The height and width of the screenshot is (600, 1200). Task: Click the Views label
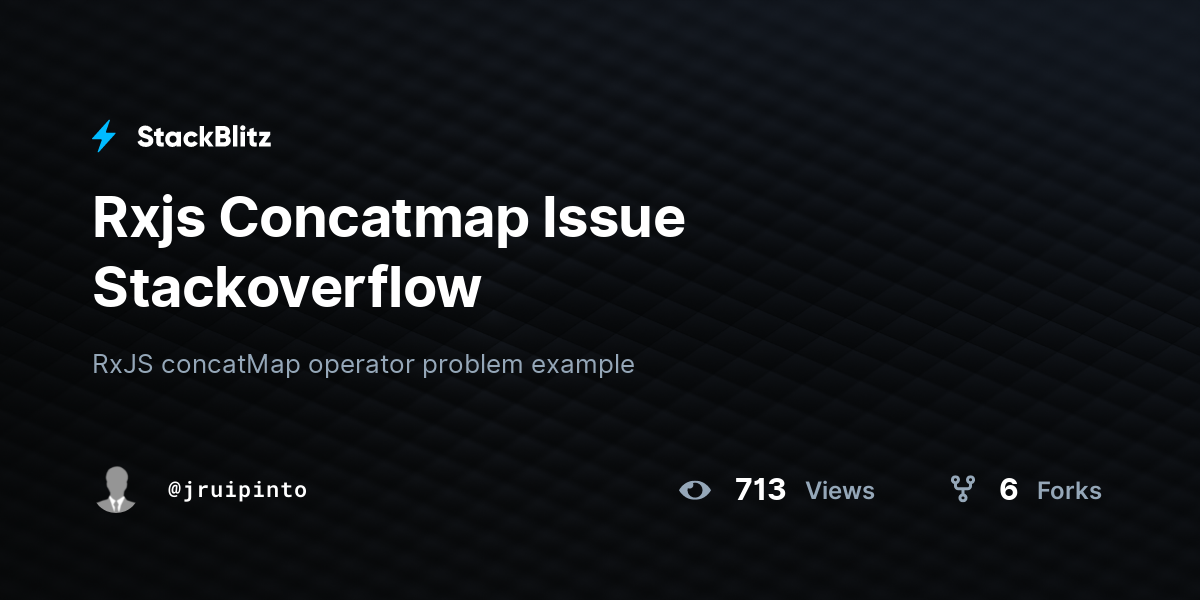[x=840, y=491]
